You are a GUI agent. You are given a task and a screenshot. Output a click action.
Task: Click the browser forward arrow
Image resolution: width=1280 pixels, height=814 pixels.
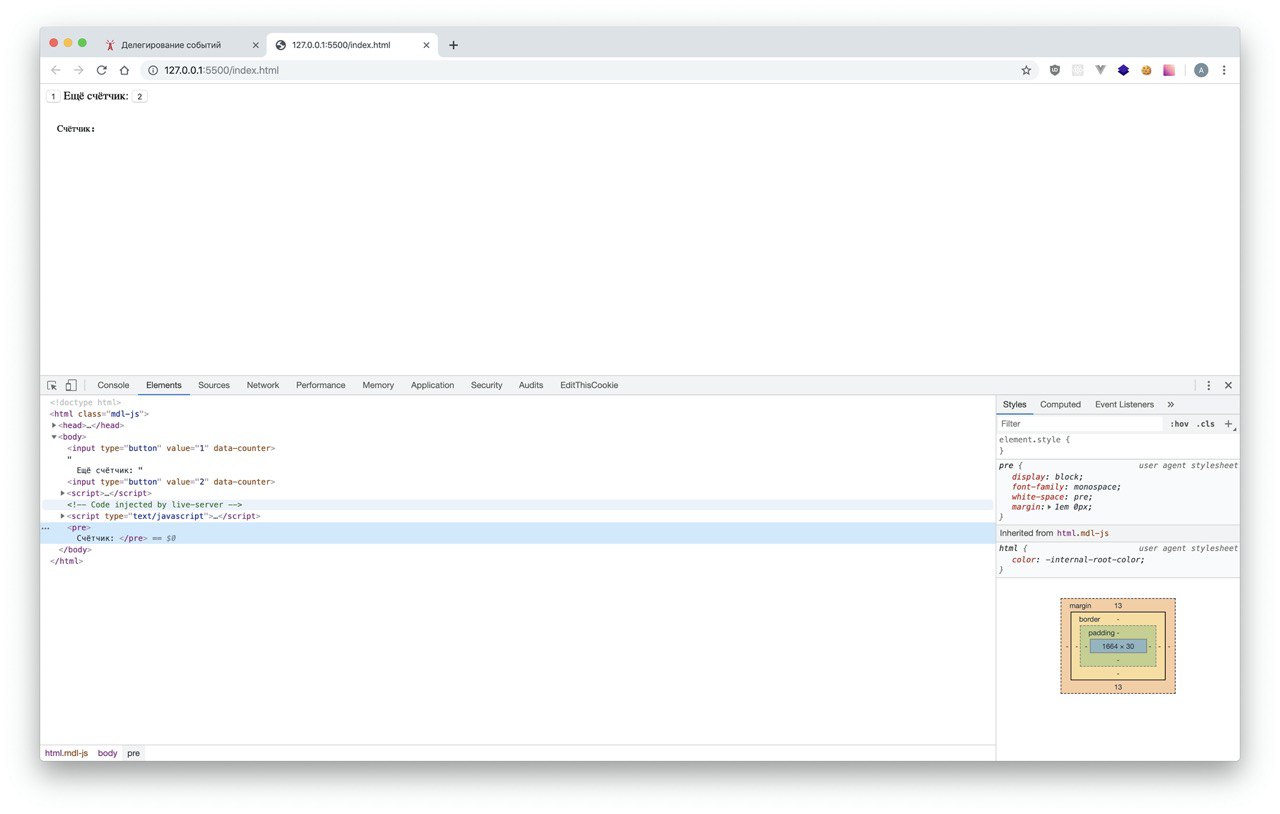click(x=78, y=70)
